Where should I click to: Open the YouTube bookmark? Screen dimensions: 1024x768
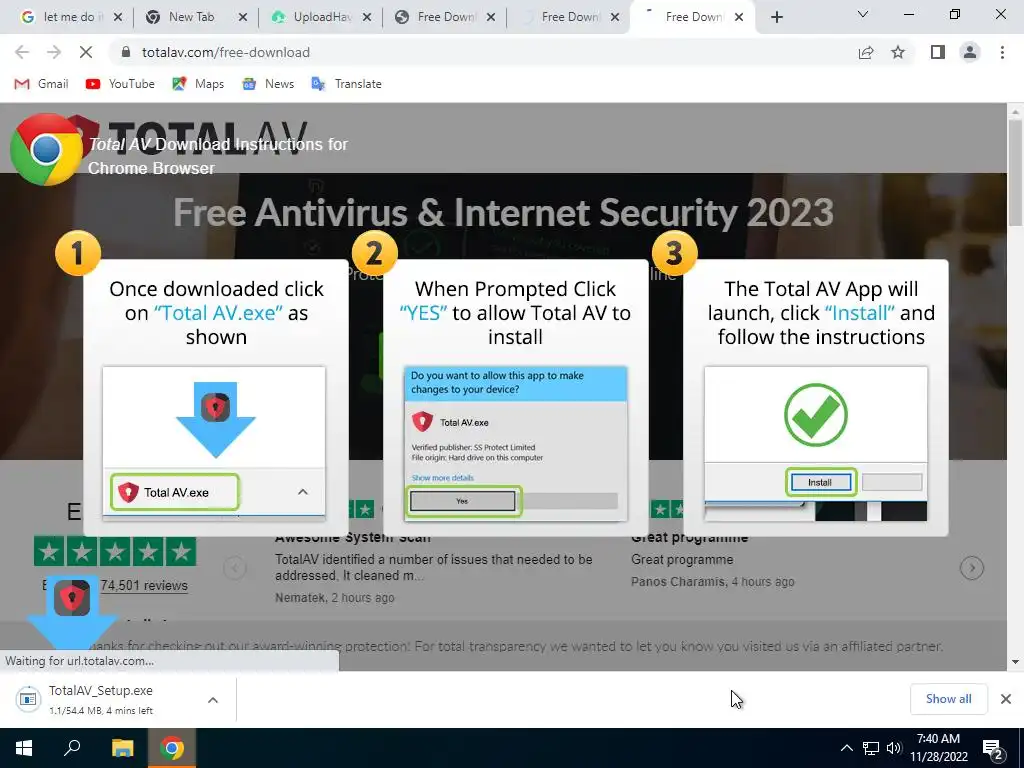coord(120,84)
